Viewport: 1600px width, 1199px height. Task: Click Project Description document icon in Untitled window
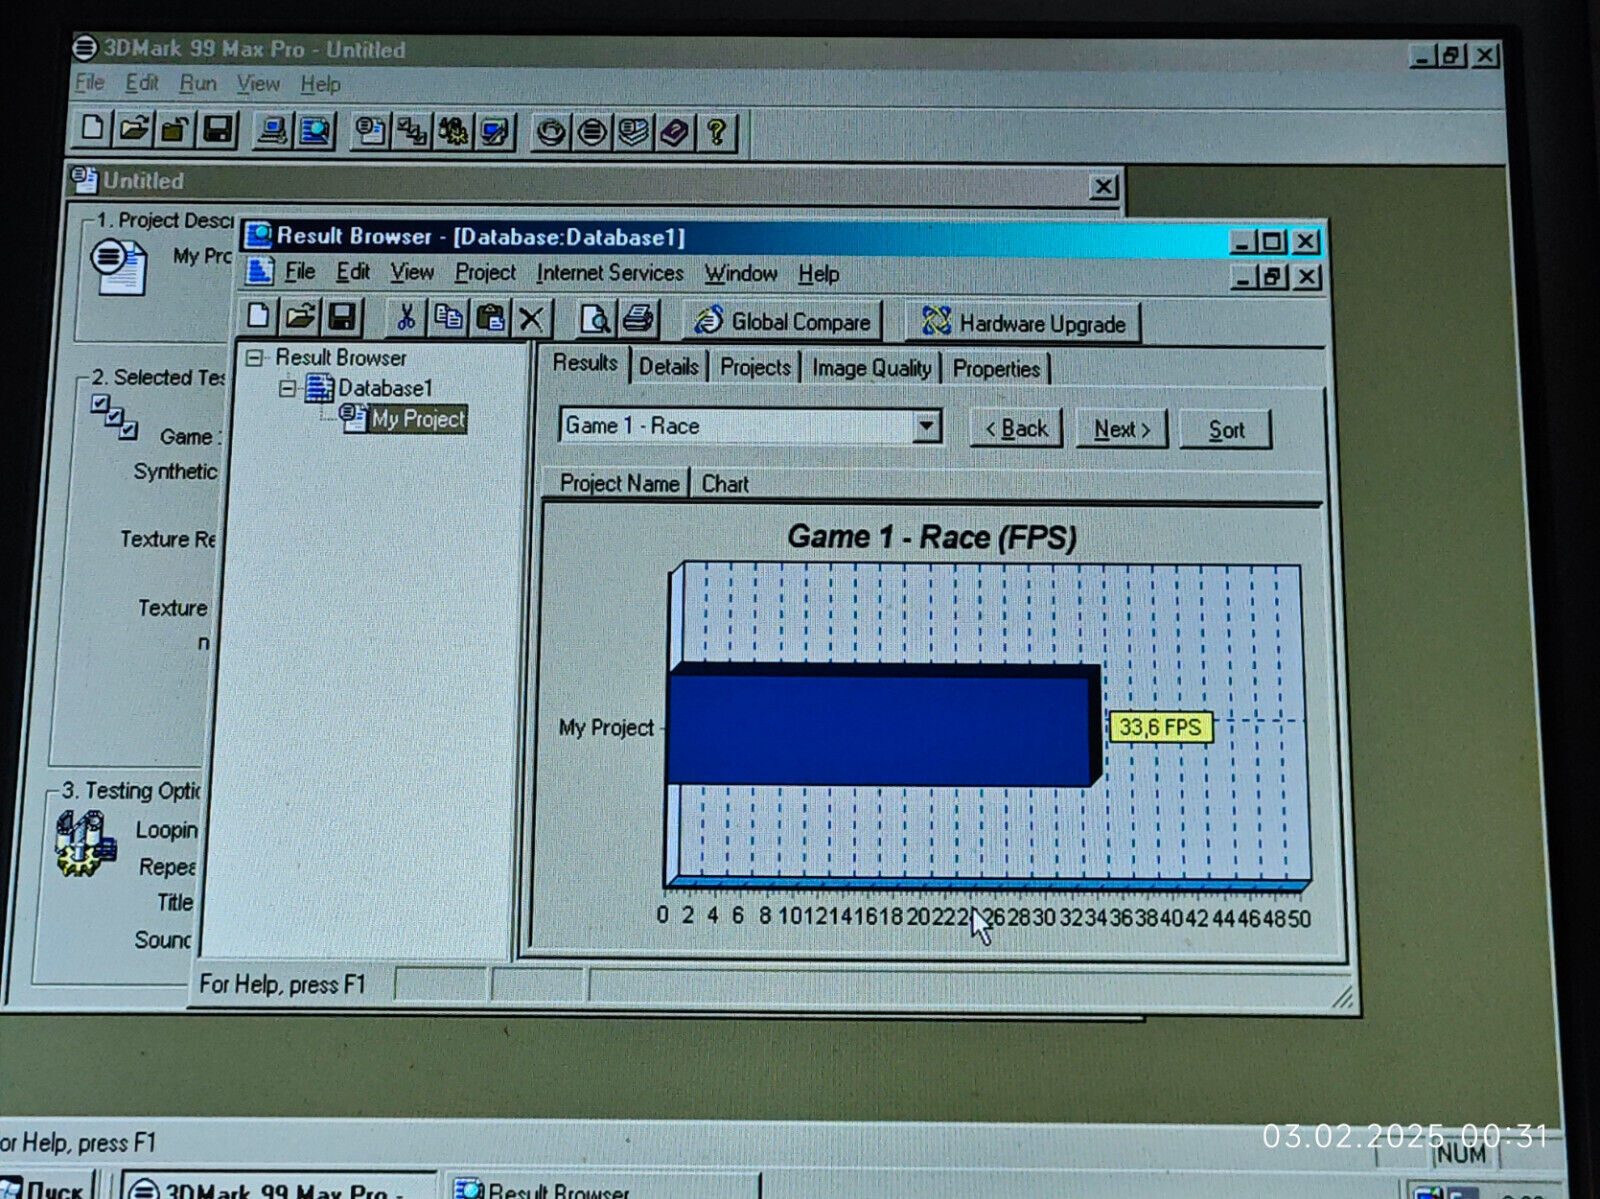[x=119, y=266]
